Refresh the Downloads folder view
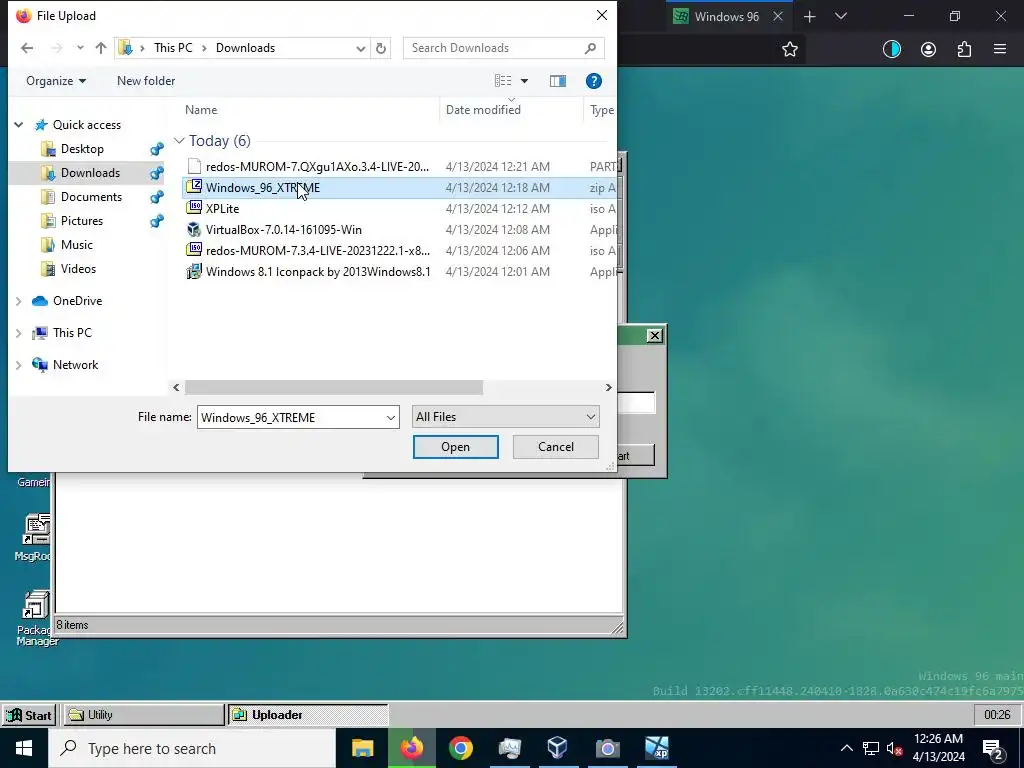This screenshot has width=1024, height=768. pyautogui.click(x=381, y=48)
